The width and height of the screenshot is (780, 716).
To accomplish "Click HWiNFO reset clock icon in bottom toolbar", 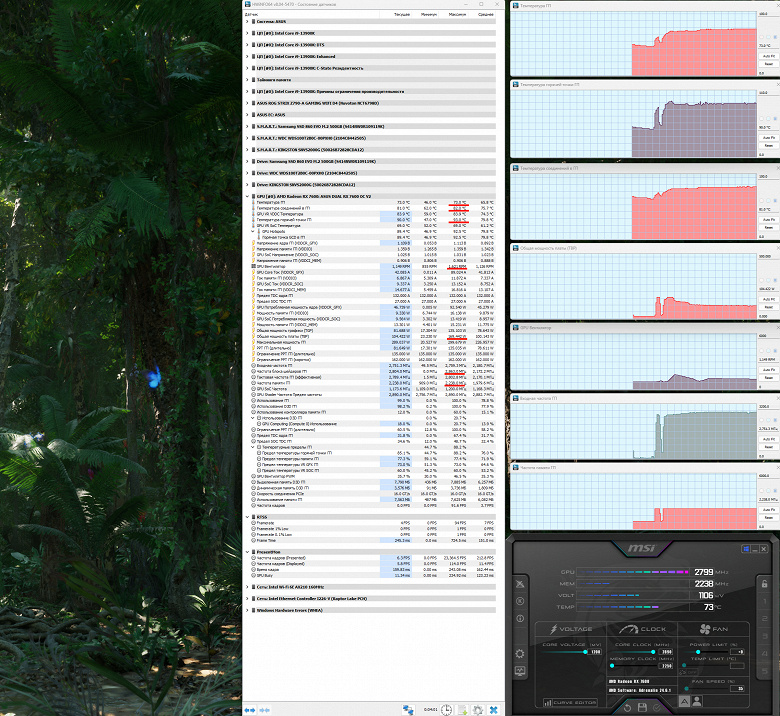I will tap(446, 710).
